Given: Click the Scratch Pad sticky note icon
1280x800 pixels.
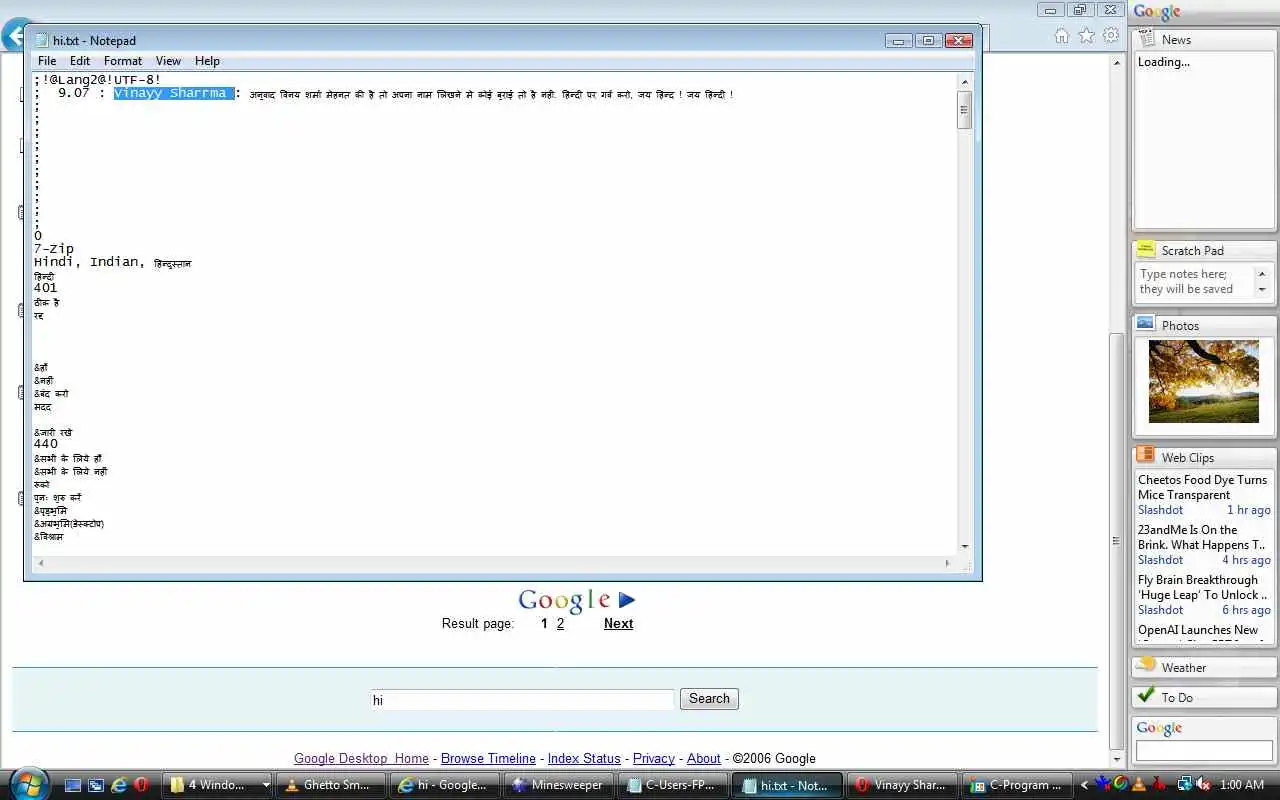Looking at the screenshot, I should pyautogui.click(x=1146, y=250).
